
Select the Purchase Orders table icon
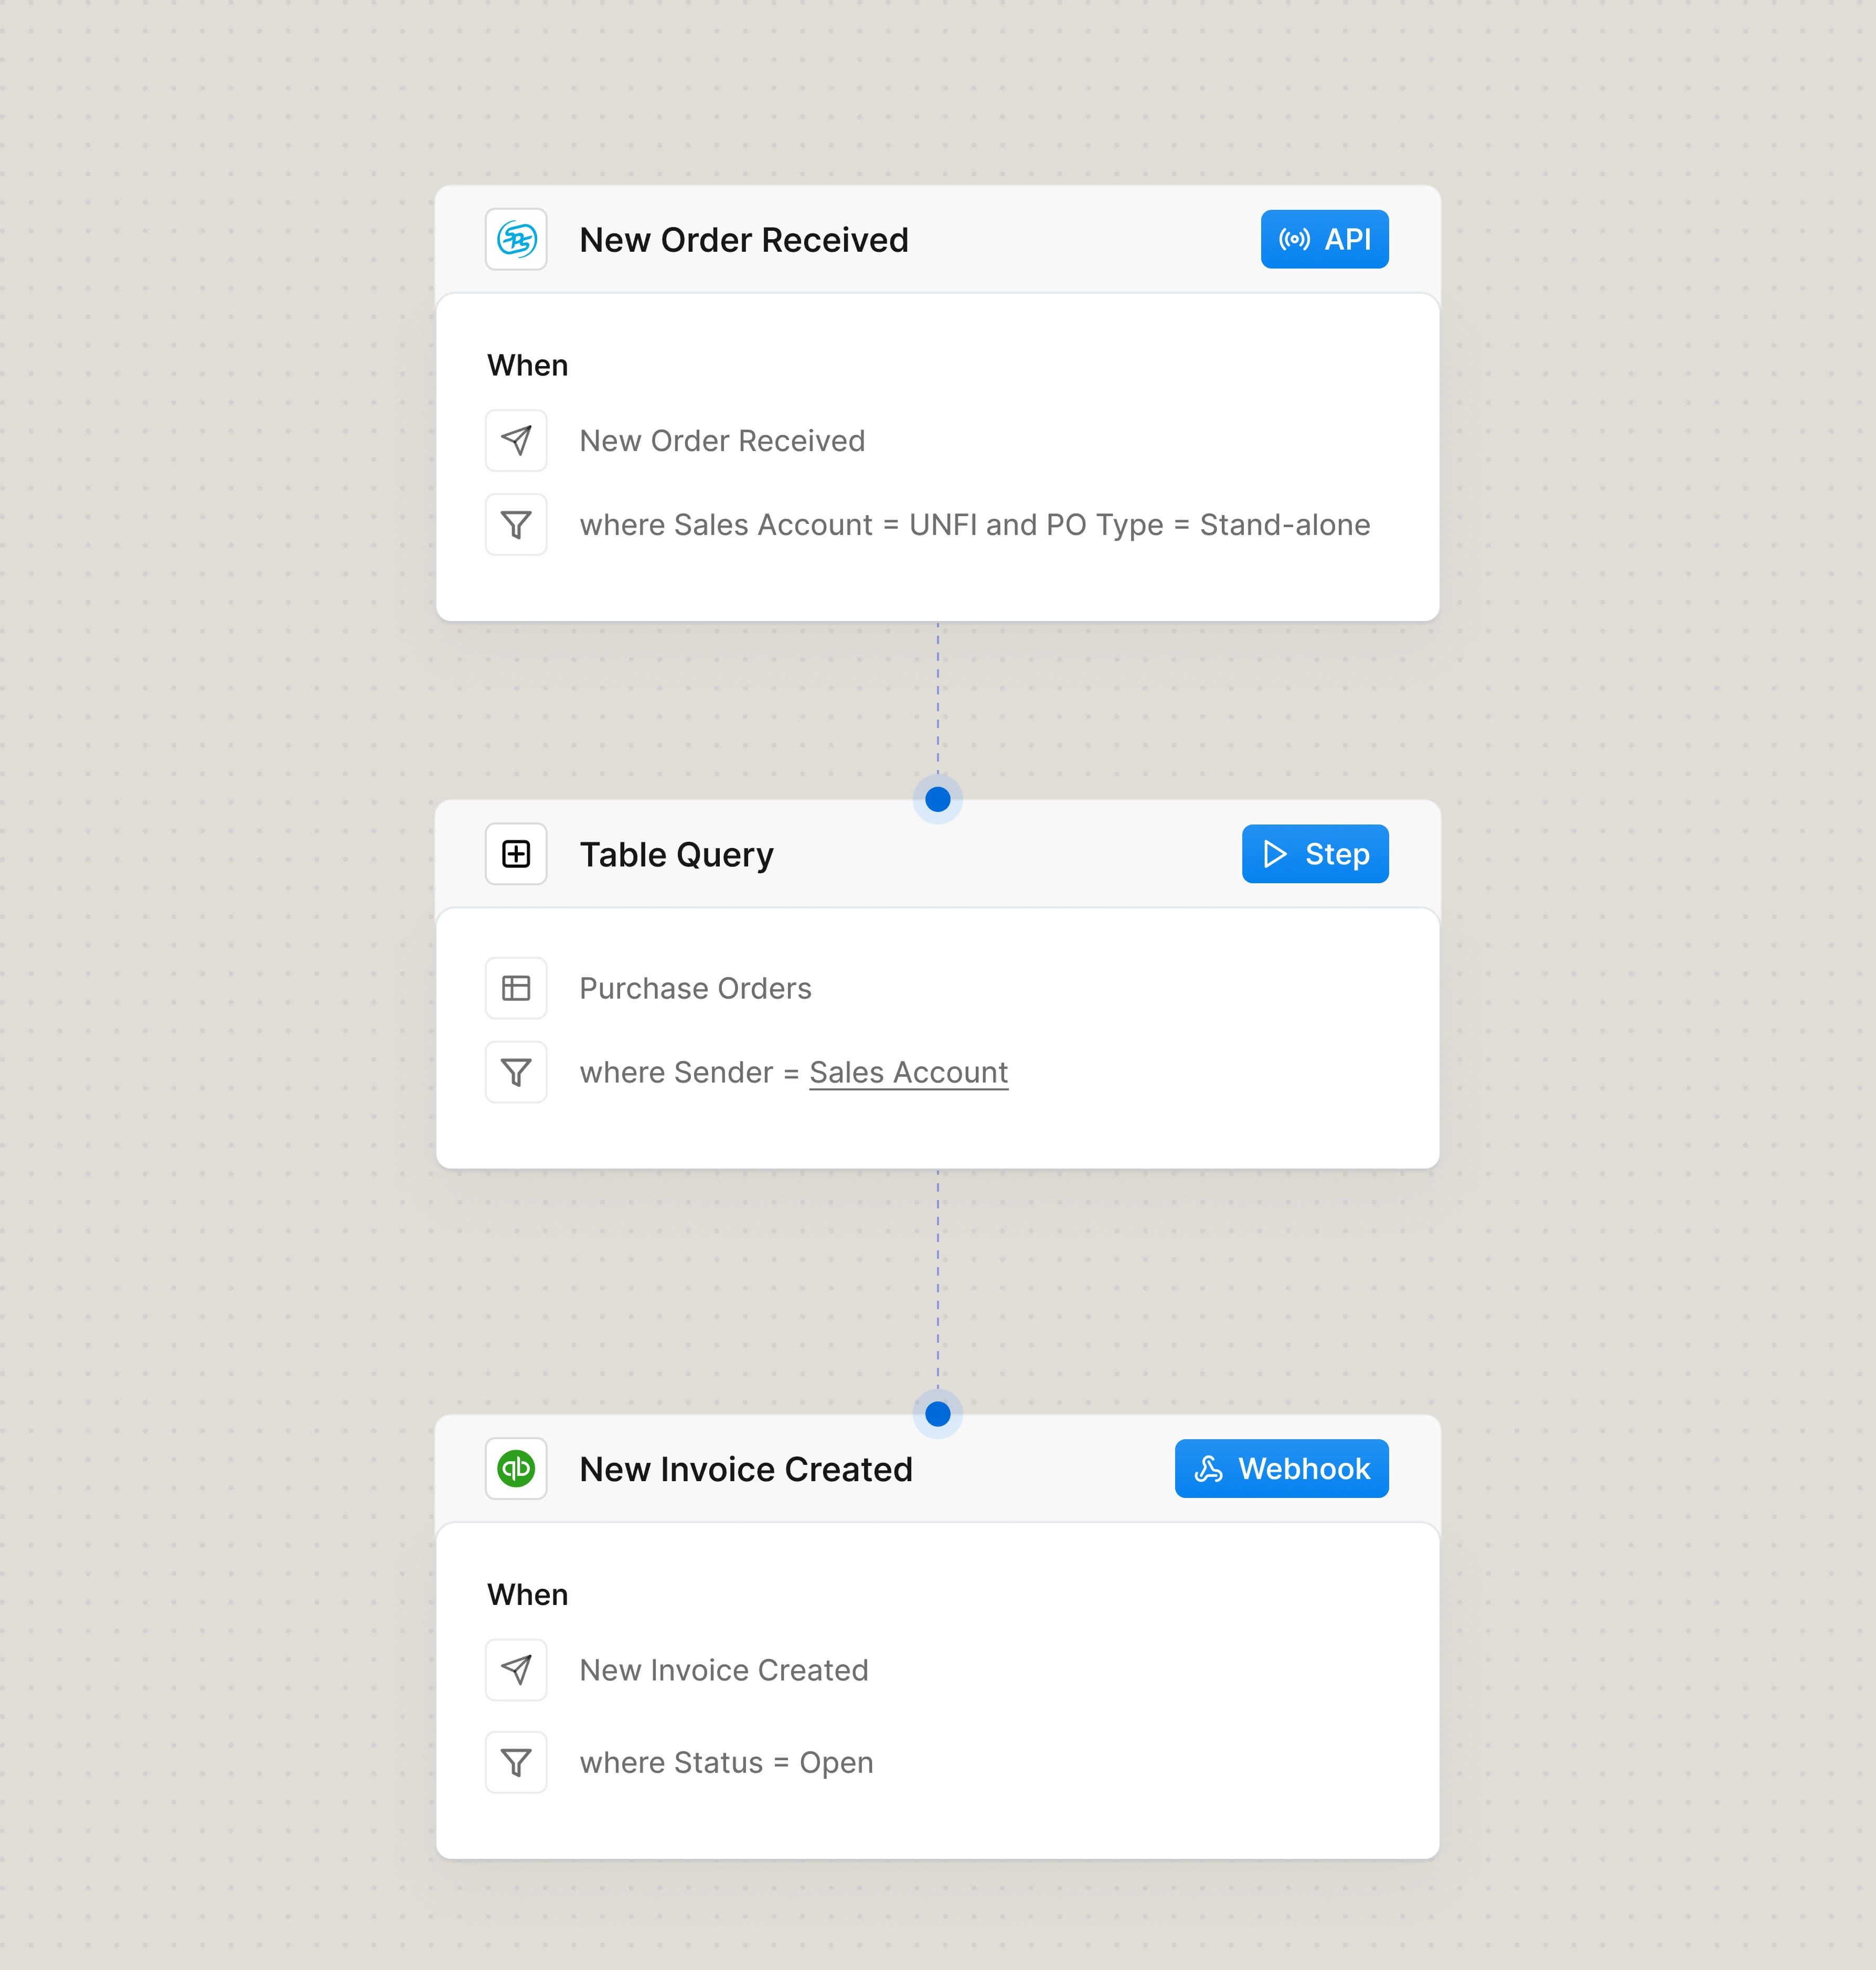[x=516, y=988]
